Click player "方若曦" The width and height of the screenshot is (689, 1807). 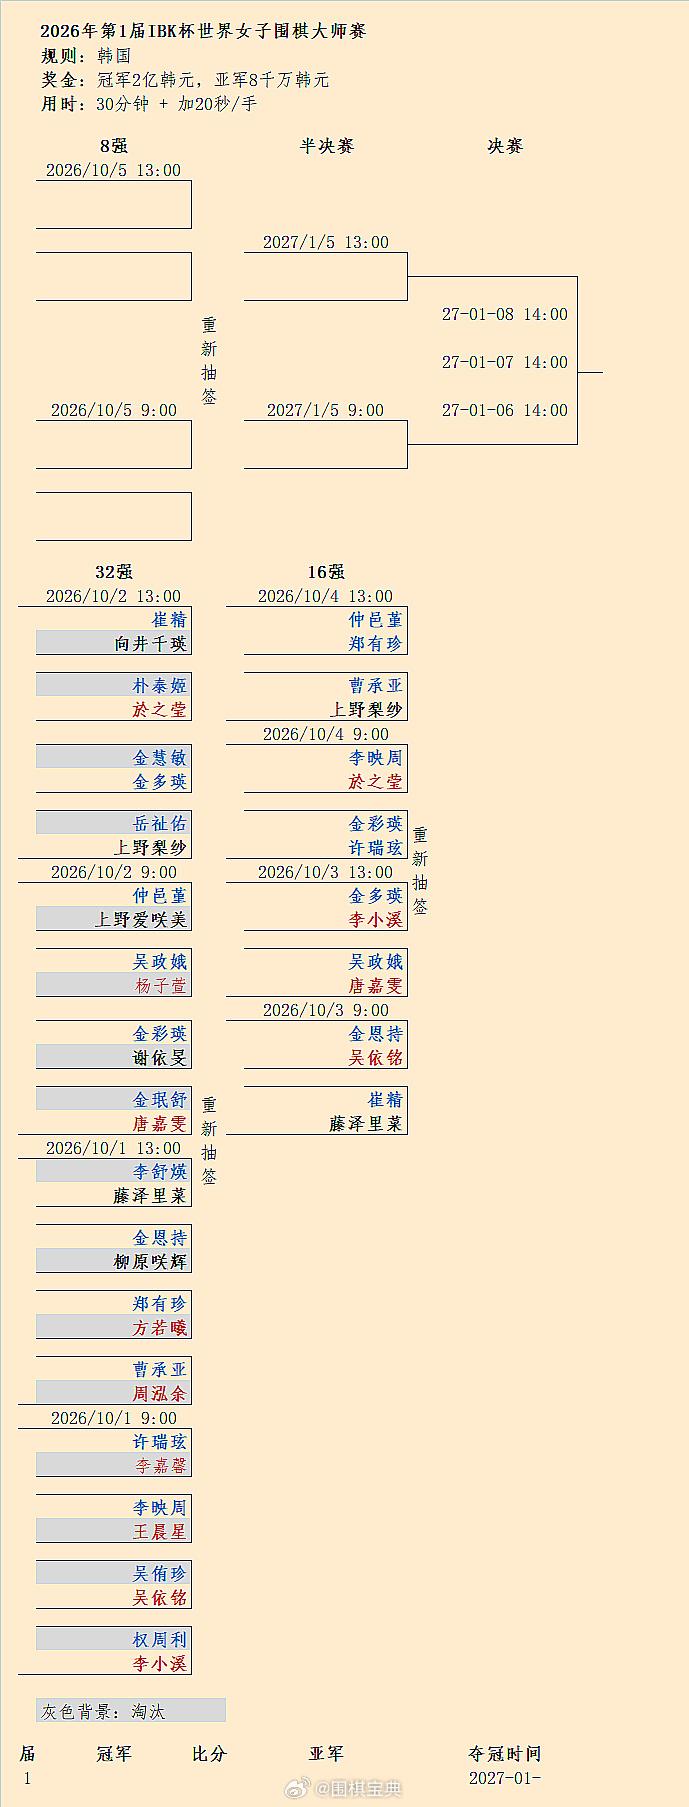coord(160,1328)
